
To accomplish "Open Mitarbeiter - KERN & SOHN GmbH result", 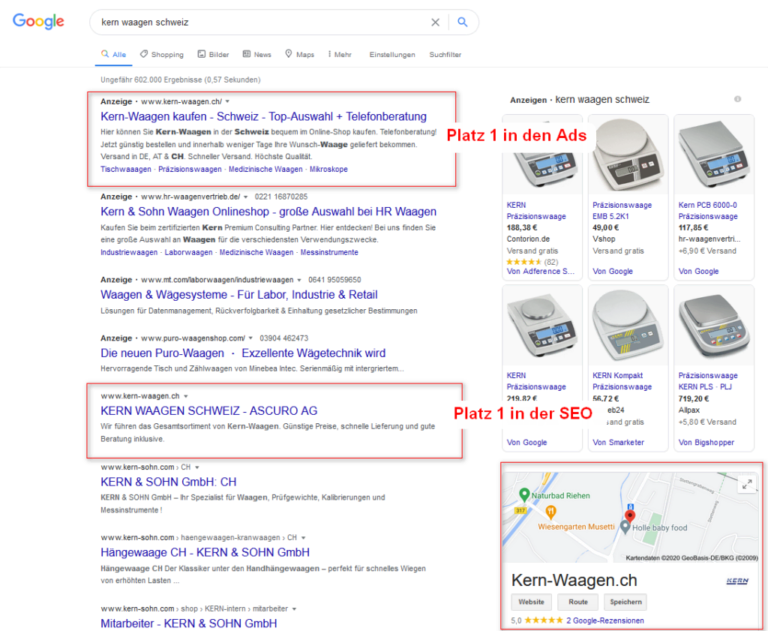I will click(x=189, y=624).
